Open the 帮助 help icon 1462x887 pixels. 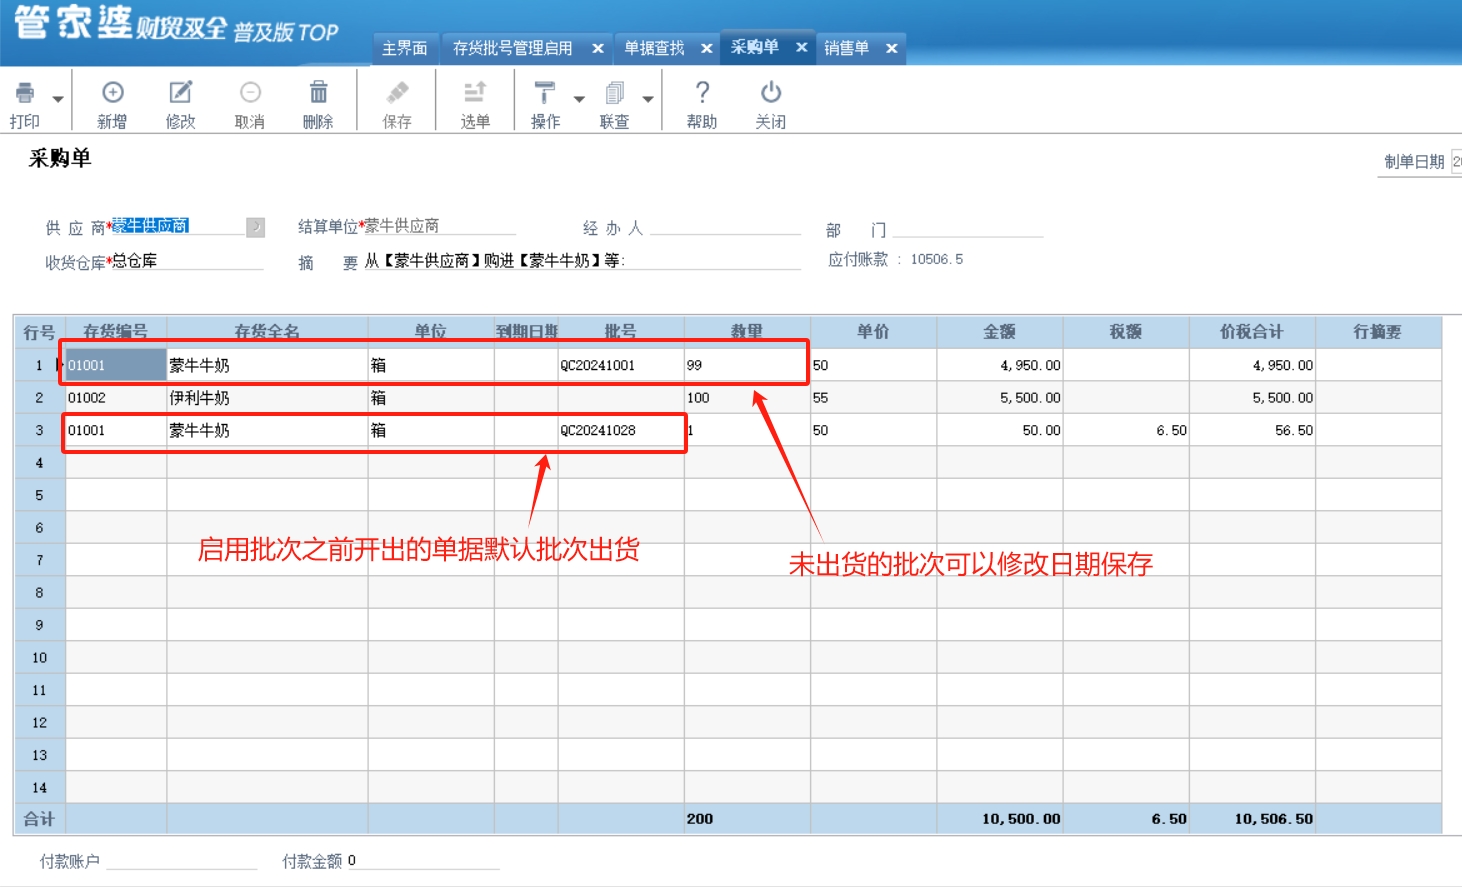702,93
